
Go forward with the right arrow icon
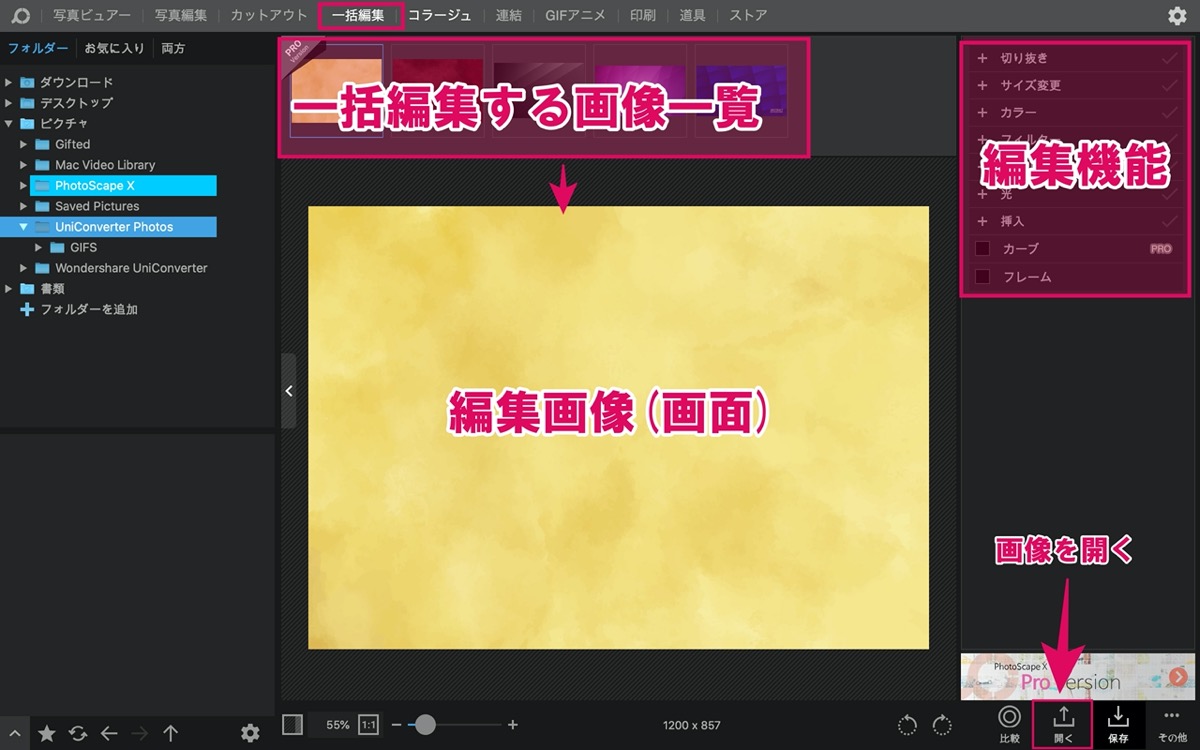tap(140, 733)
